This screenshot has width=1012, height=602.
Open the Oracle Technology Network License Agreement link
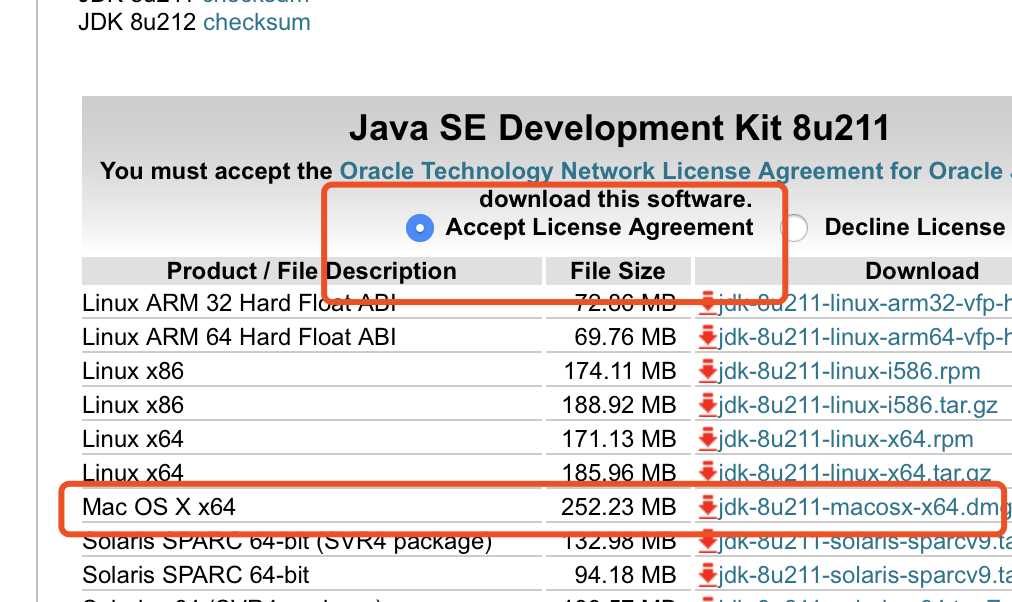tap(675, 171)
